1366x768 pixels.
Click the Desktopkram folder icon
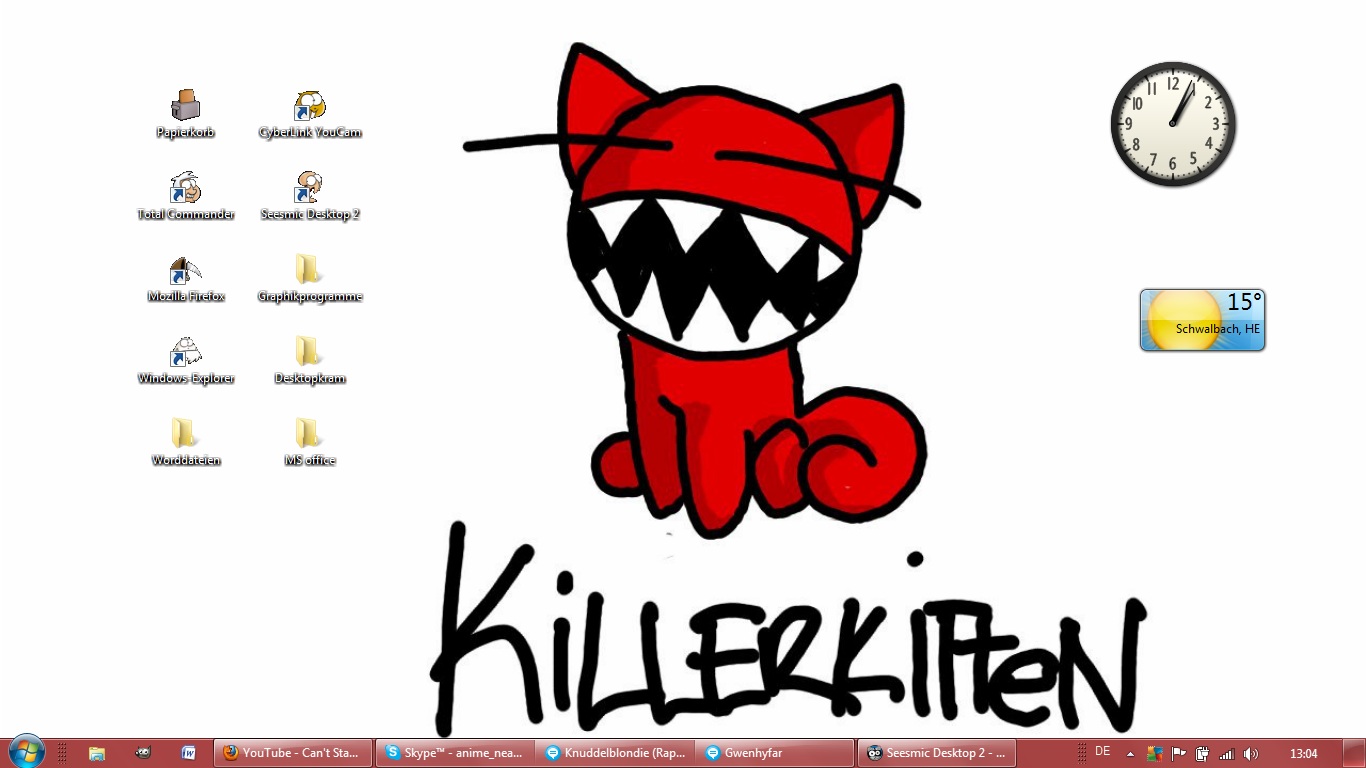[309, 352]
